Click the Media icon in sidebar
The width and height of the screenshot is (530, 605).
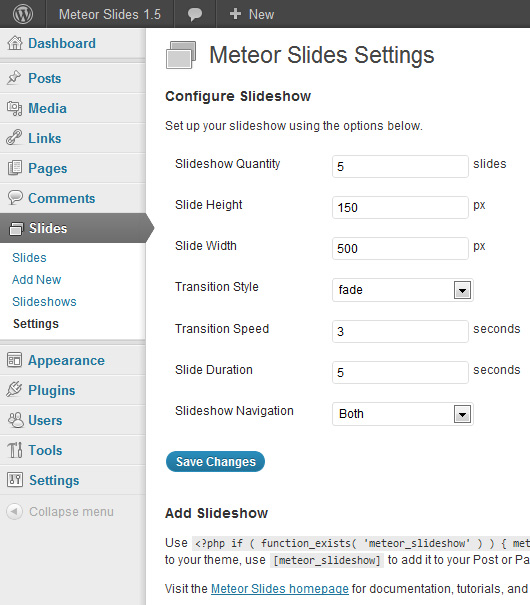point(15,108)
